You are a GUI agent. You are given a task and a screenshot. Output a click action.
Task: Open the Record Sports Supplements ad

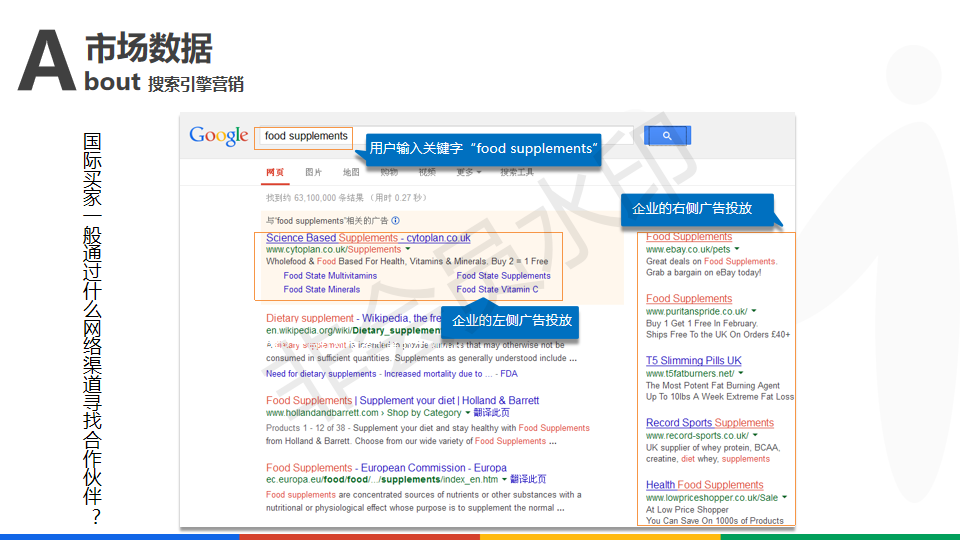point(709,422)
